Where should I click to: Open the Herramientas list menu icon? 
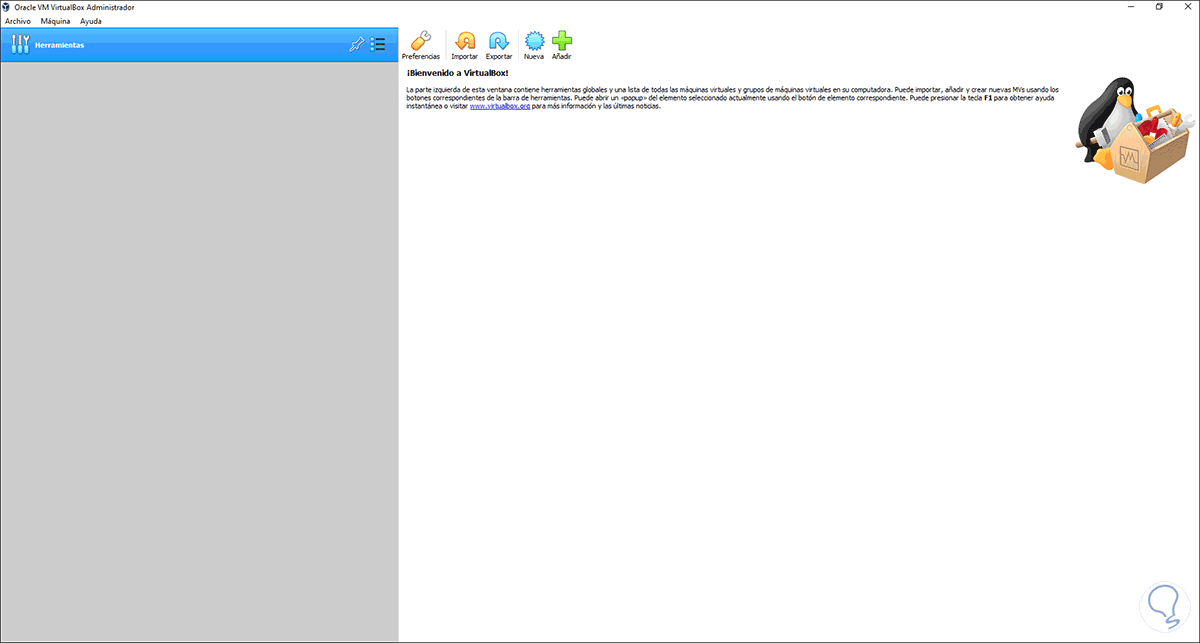coord(378,44)
